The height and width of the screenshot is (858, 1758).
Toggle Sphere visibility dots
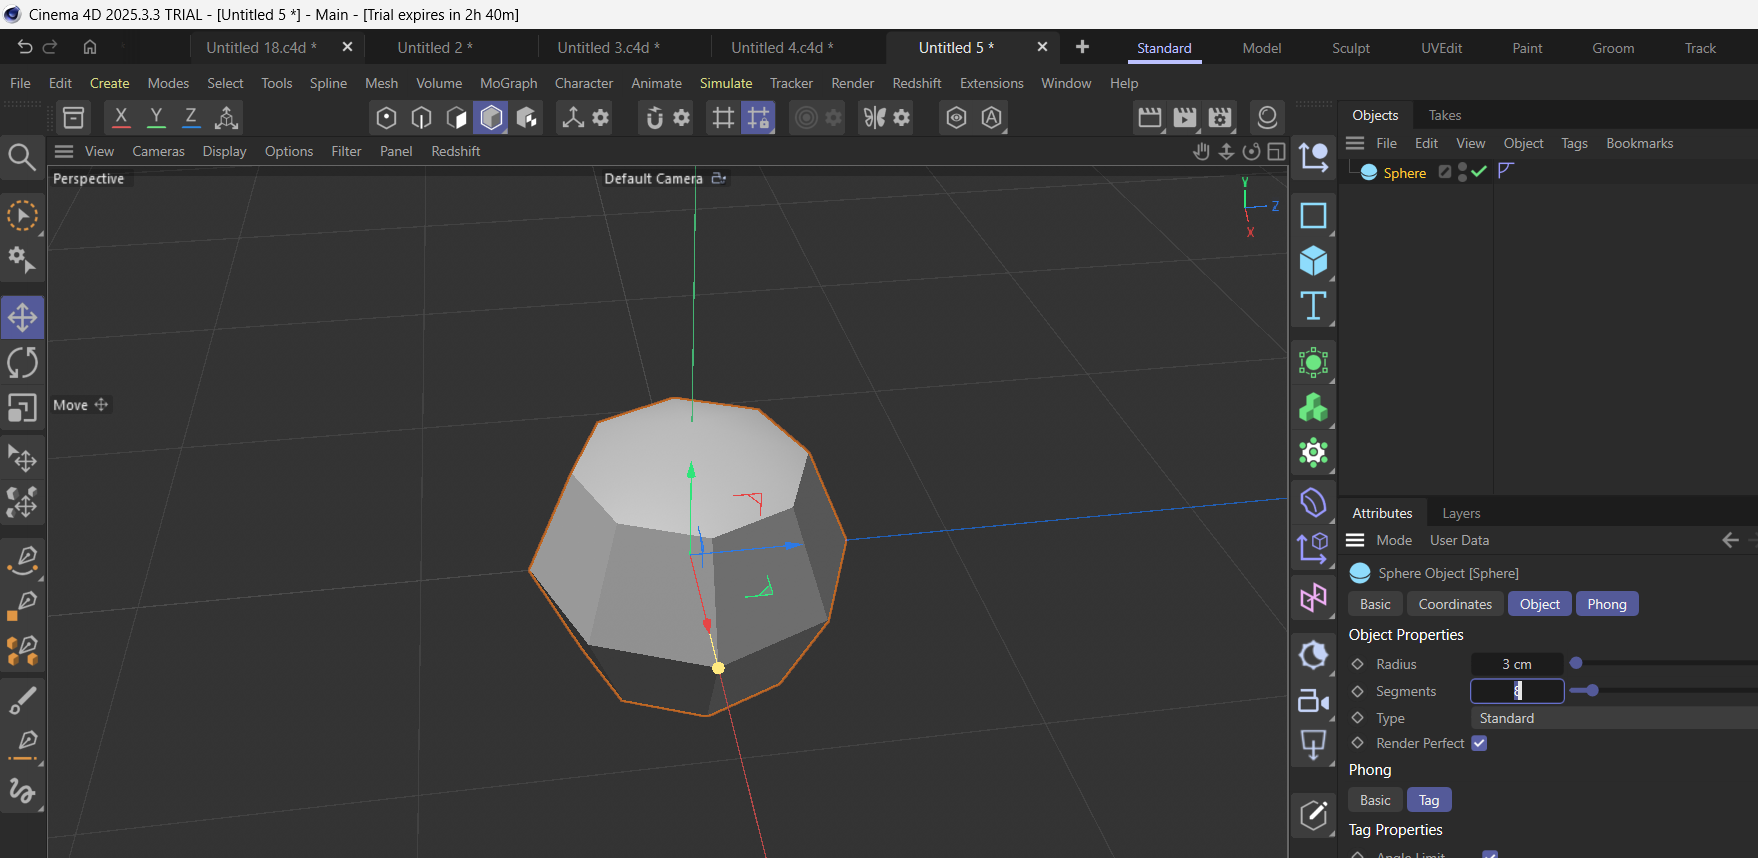point(1462,172)
